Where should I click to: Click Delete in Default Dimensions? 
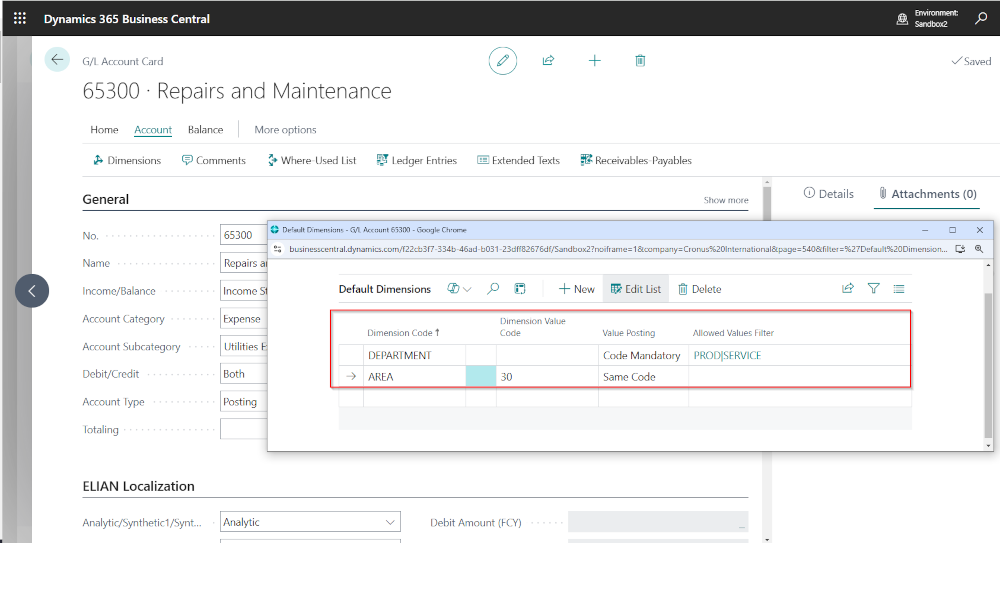point(700,289)
